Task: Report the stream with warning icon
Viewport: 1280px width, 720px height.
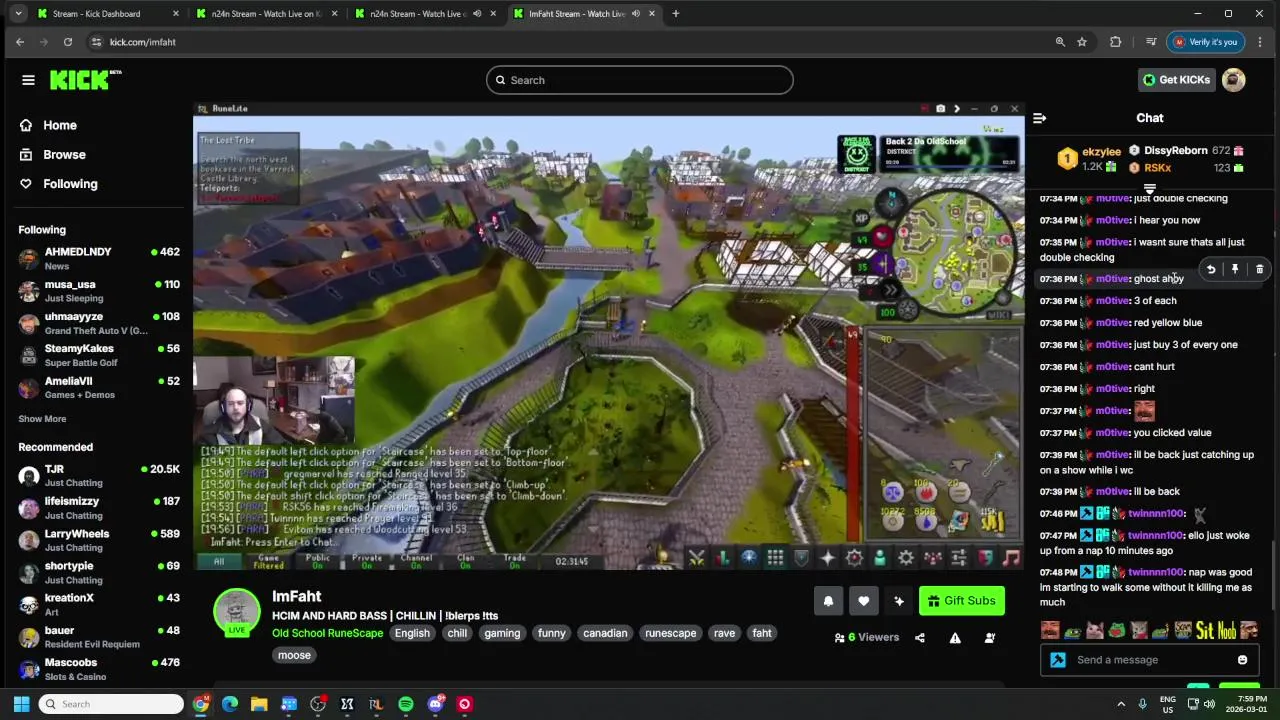Action: (955, 638)
